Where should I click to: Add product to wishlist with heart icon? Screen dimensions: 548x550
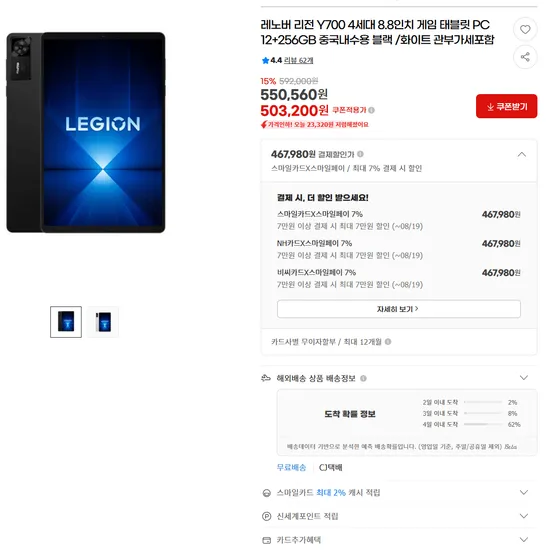coord(525,29)
